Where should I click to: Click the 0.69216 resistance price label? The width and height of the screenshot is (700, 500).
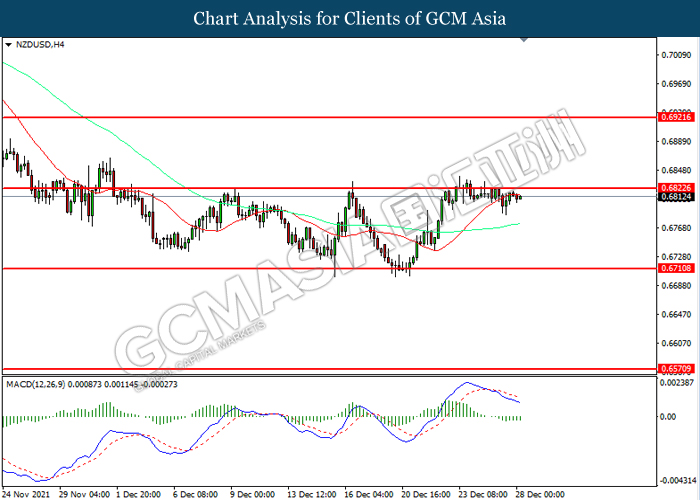pyautogui.click(x=676, y=117)
